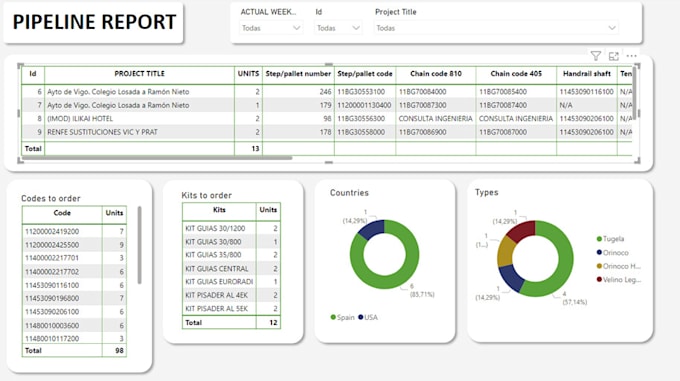The width and height of the screenshot is (680, 381).
Task: Click the main table horizontal scrollbar
Action: pos(157,158)
